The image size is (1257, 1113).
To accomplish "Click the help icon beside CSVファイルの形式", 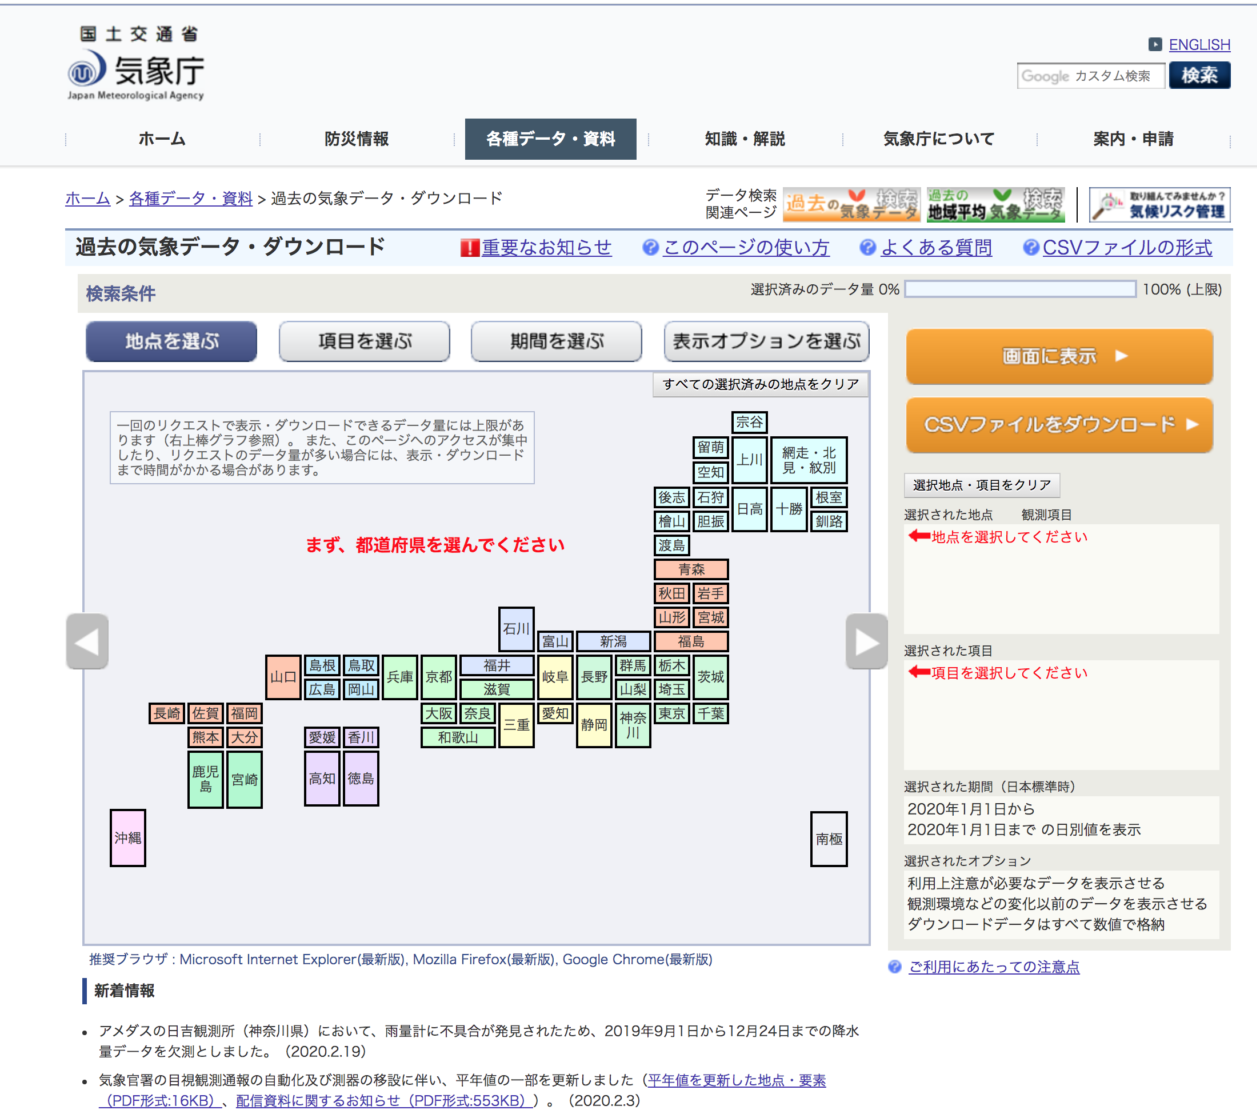I will click(x=1029, y=248).
